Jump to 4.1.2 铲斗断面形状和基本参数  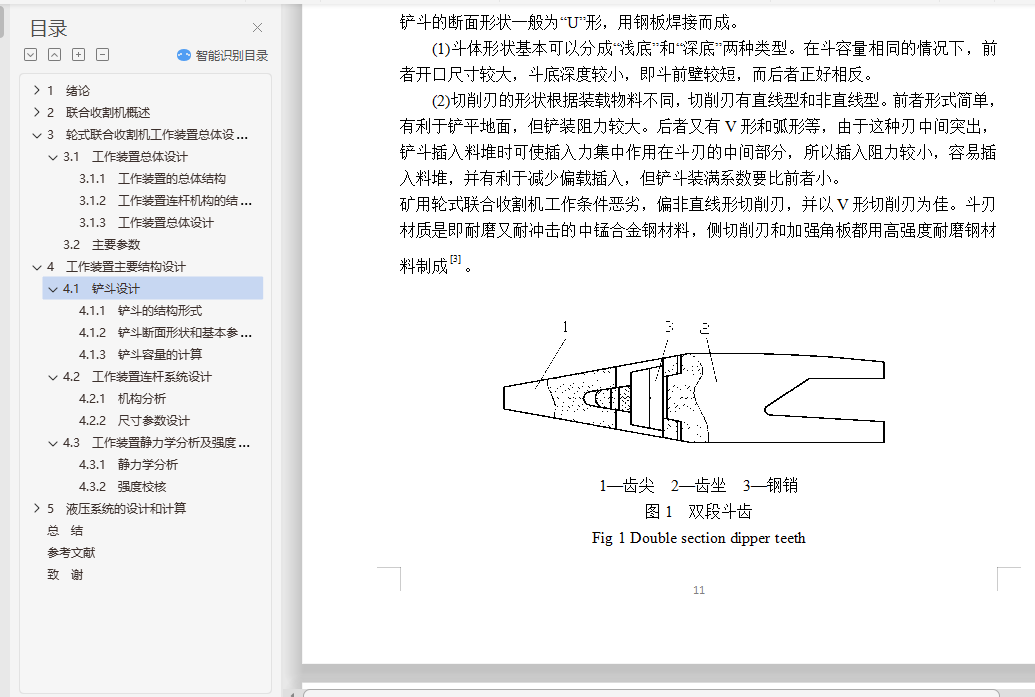(x=165, y=333)
